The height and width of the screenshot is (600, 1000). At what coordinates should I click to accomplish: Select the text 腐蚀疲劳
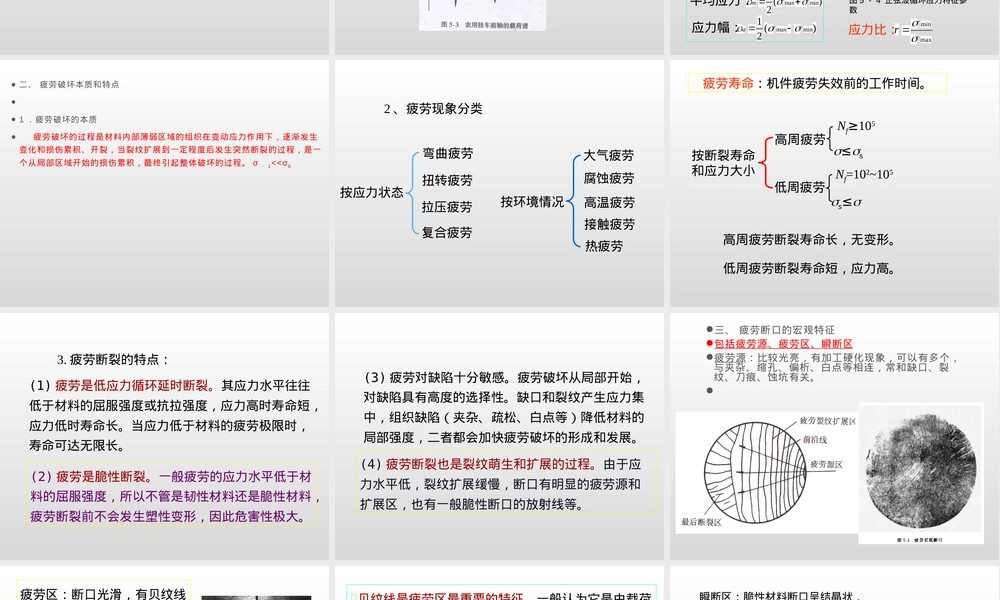pyautogui.click(x=609, y=179)
